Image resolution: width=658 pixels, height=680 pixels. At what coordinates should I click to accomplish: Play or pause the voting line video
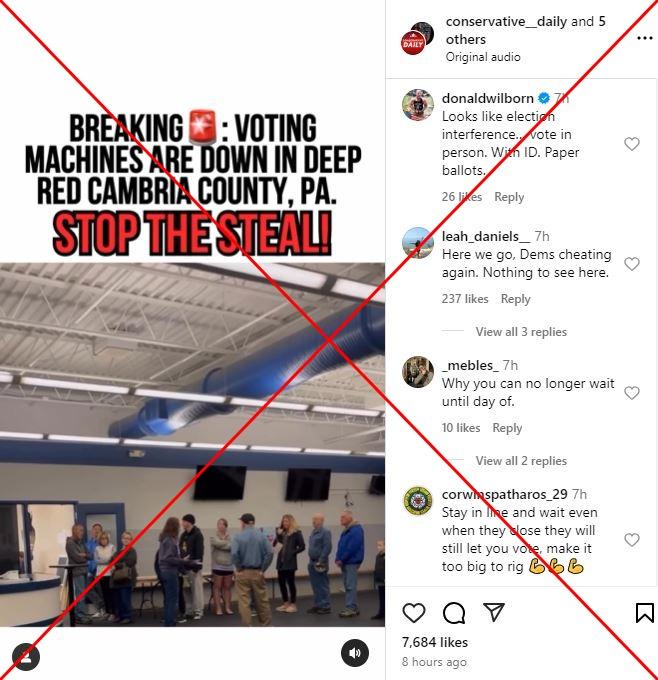(x=192, y=445)
